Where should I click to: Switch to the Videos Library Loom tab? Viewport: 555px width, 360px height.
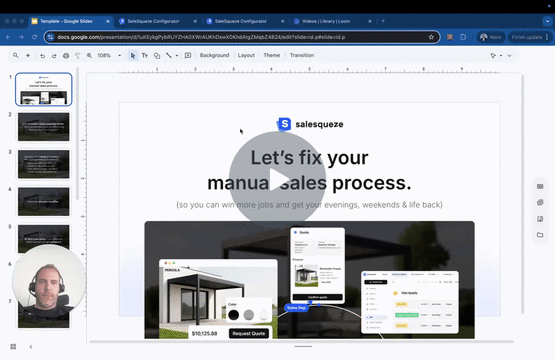[x=326, y=21]
